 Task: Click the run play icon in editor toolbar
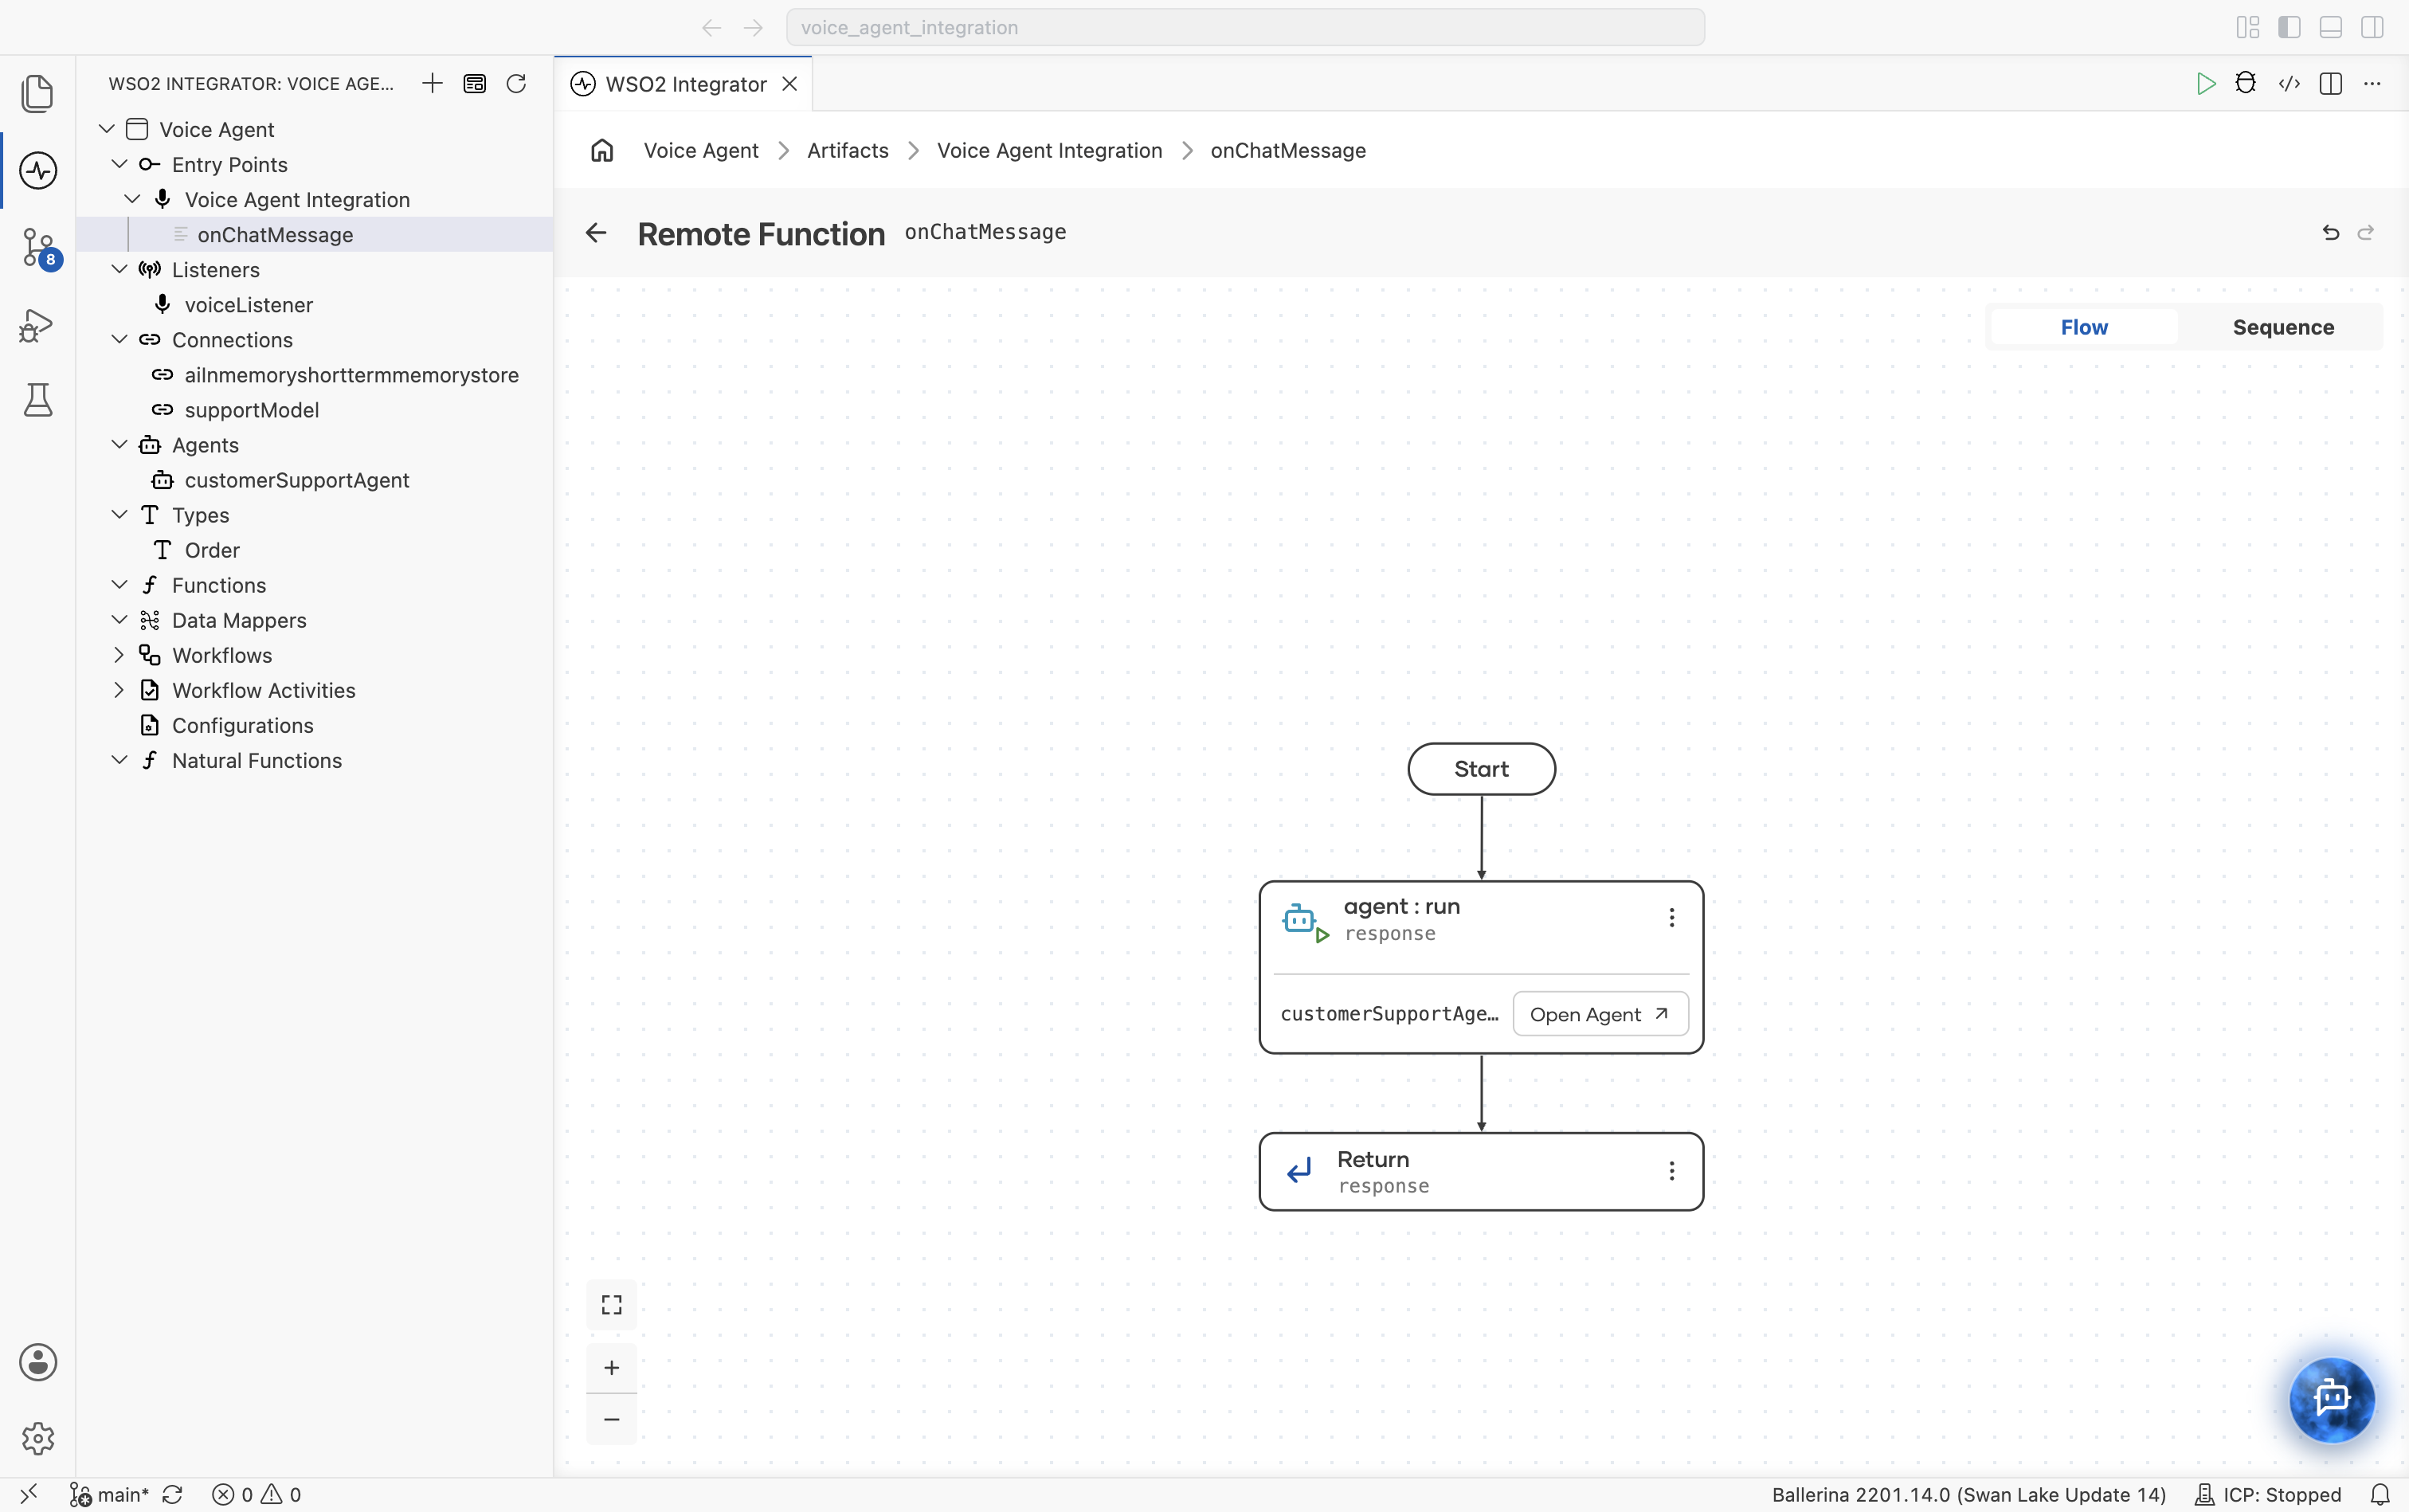2205,83
